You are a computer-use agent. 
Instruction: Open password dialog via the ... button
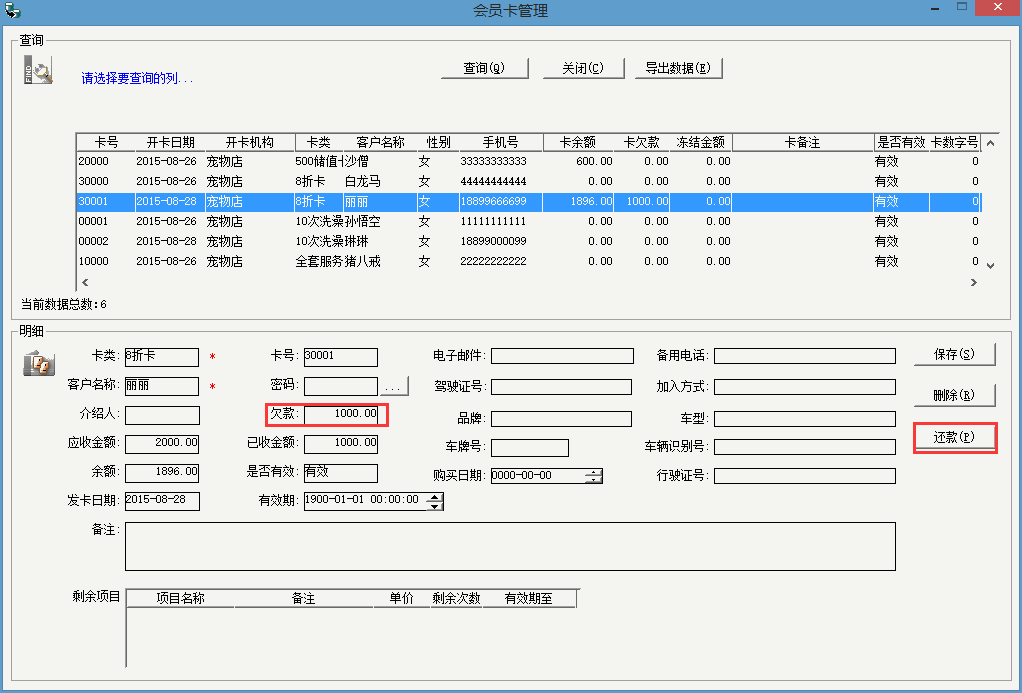393,386
